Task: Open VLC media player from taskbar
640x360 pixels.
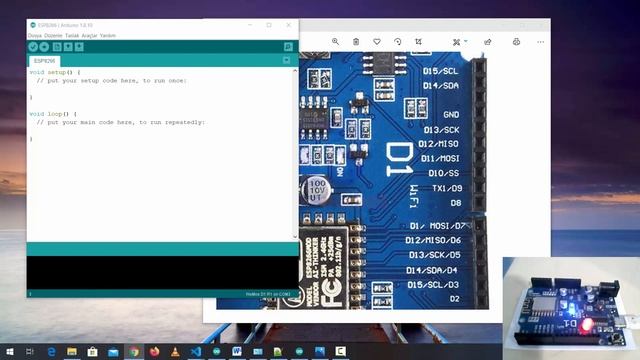Action: tap(175, 351)
